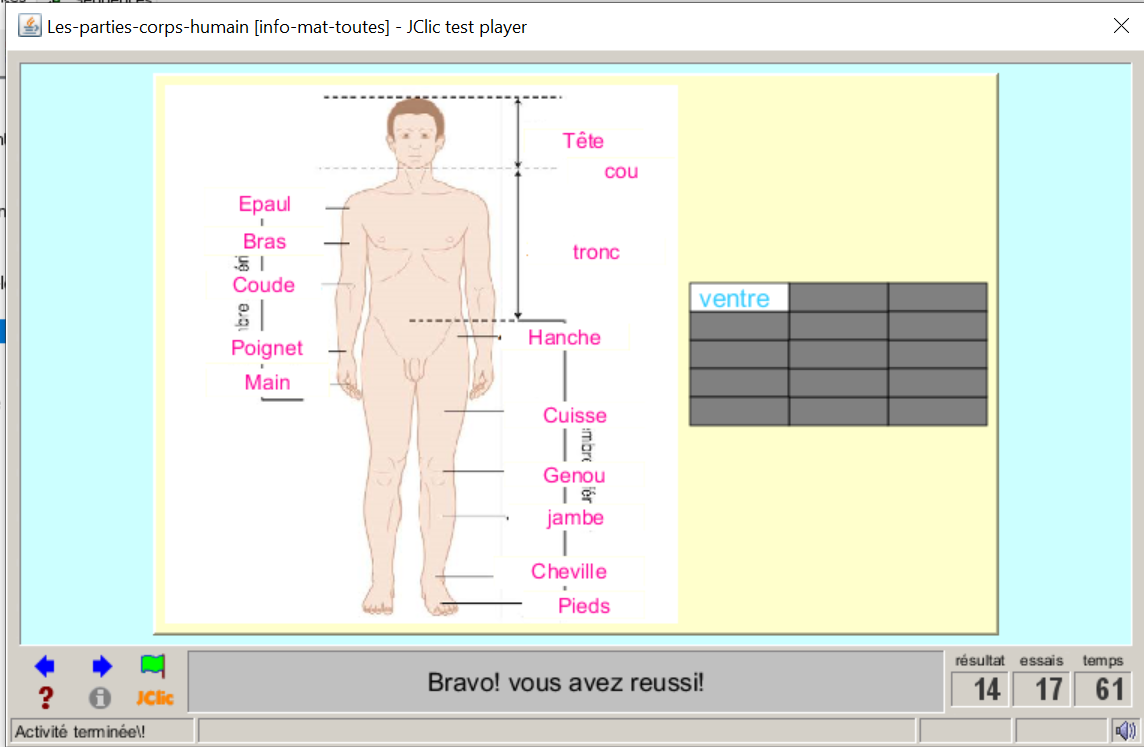Viewport: 1144px width, 747px height.
Task: Open help with red question mark
Action: [x=45, y=698]
